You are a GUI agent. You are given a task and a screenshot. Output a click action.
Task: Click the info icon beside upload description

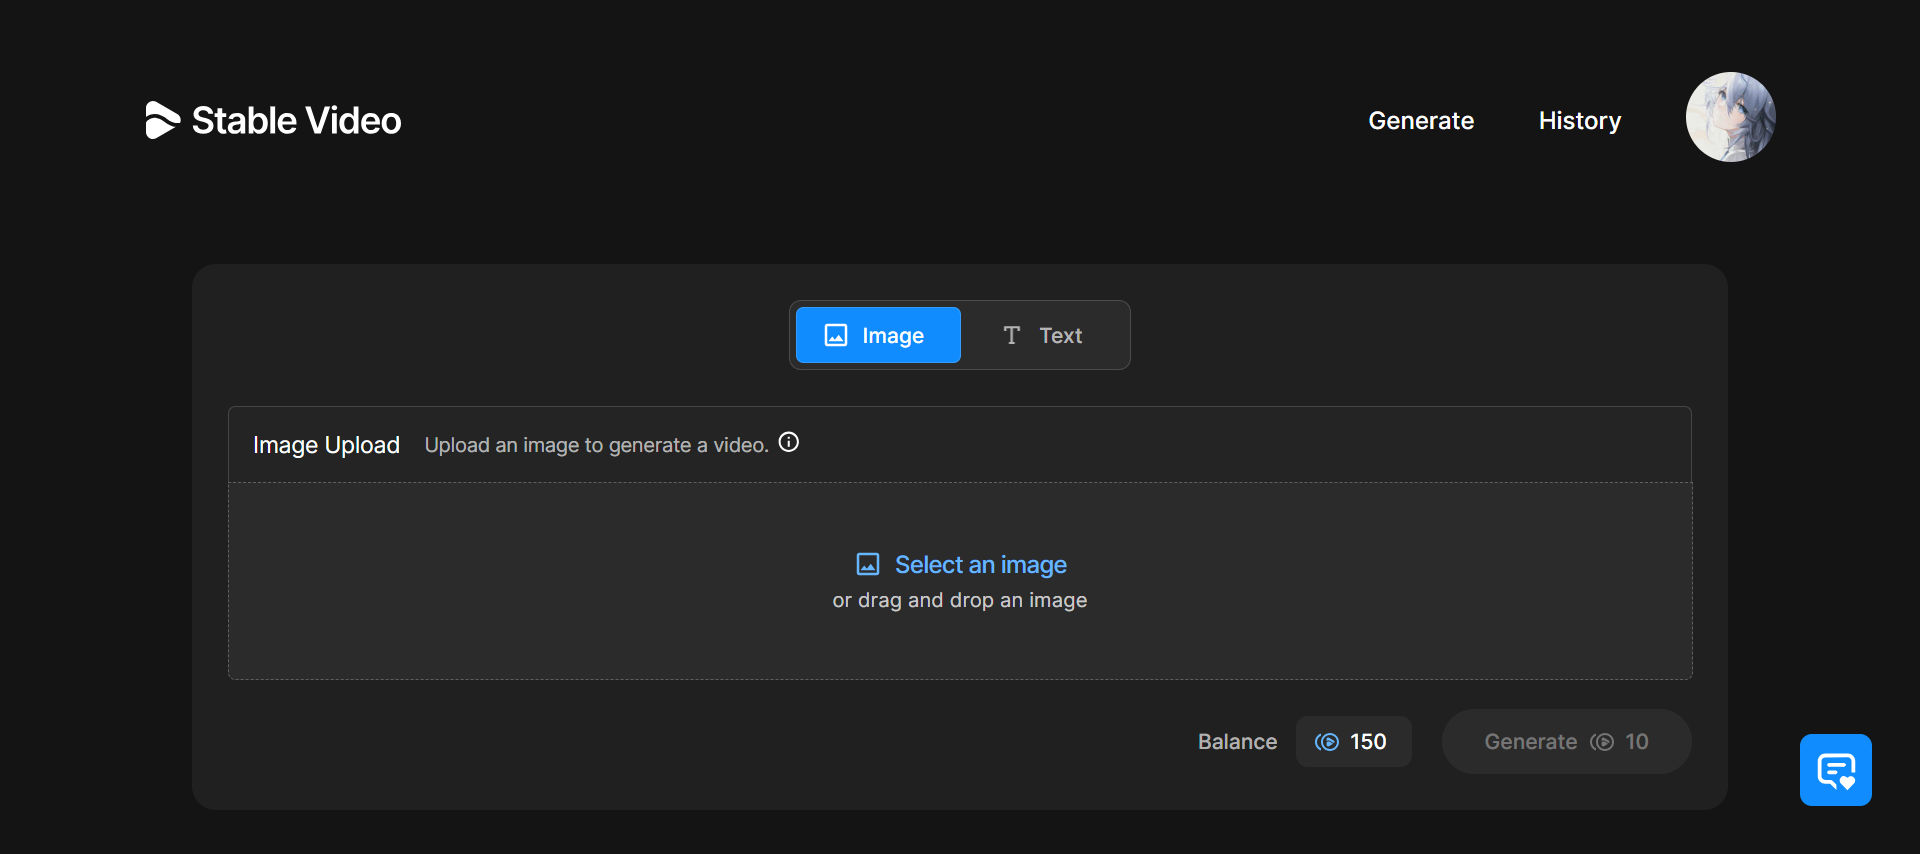(x=789, y=442)
